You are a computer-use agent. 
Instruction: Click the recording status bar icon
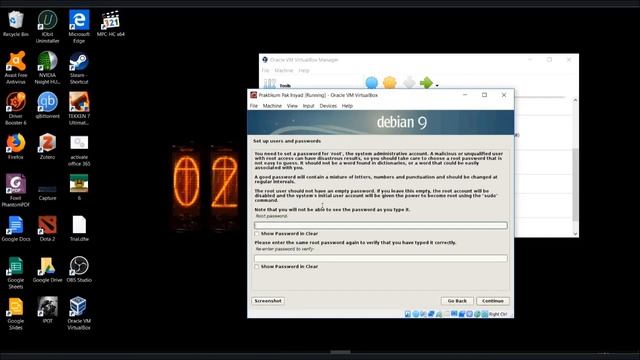pyautogui.click(x=462, y=314)
